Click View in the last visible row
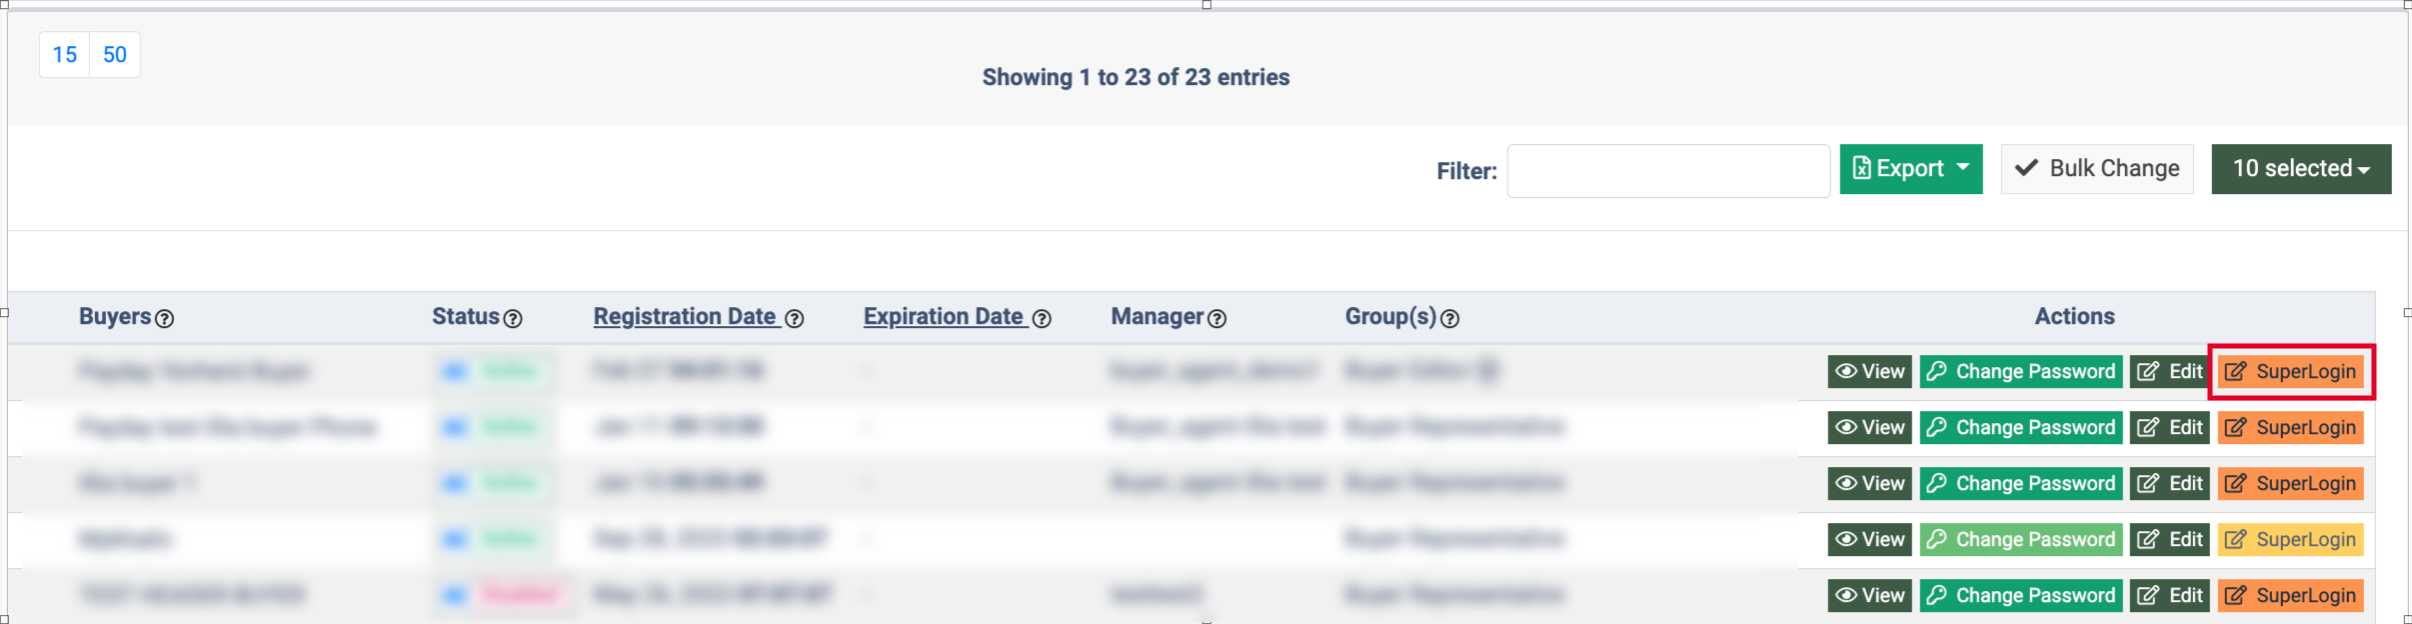This screenshot has width=2412, height=624. [1870, 596]
